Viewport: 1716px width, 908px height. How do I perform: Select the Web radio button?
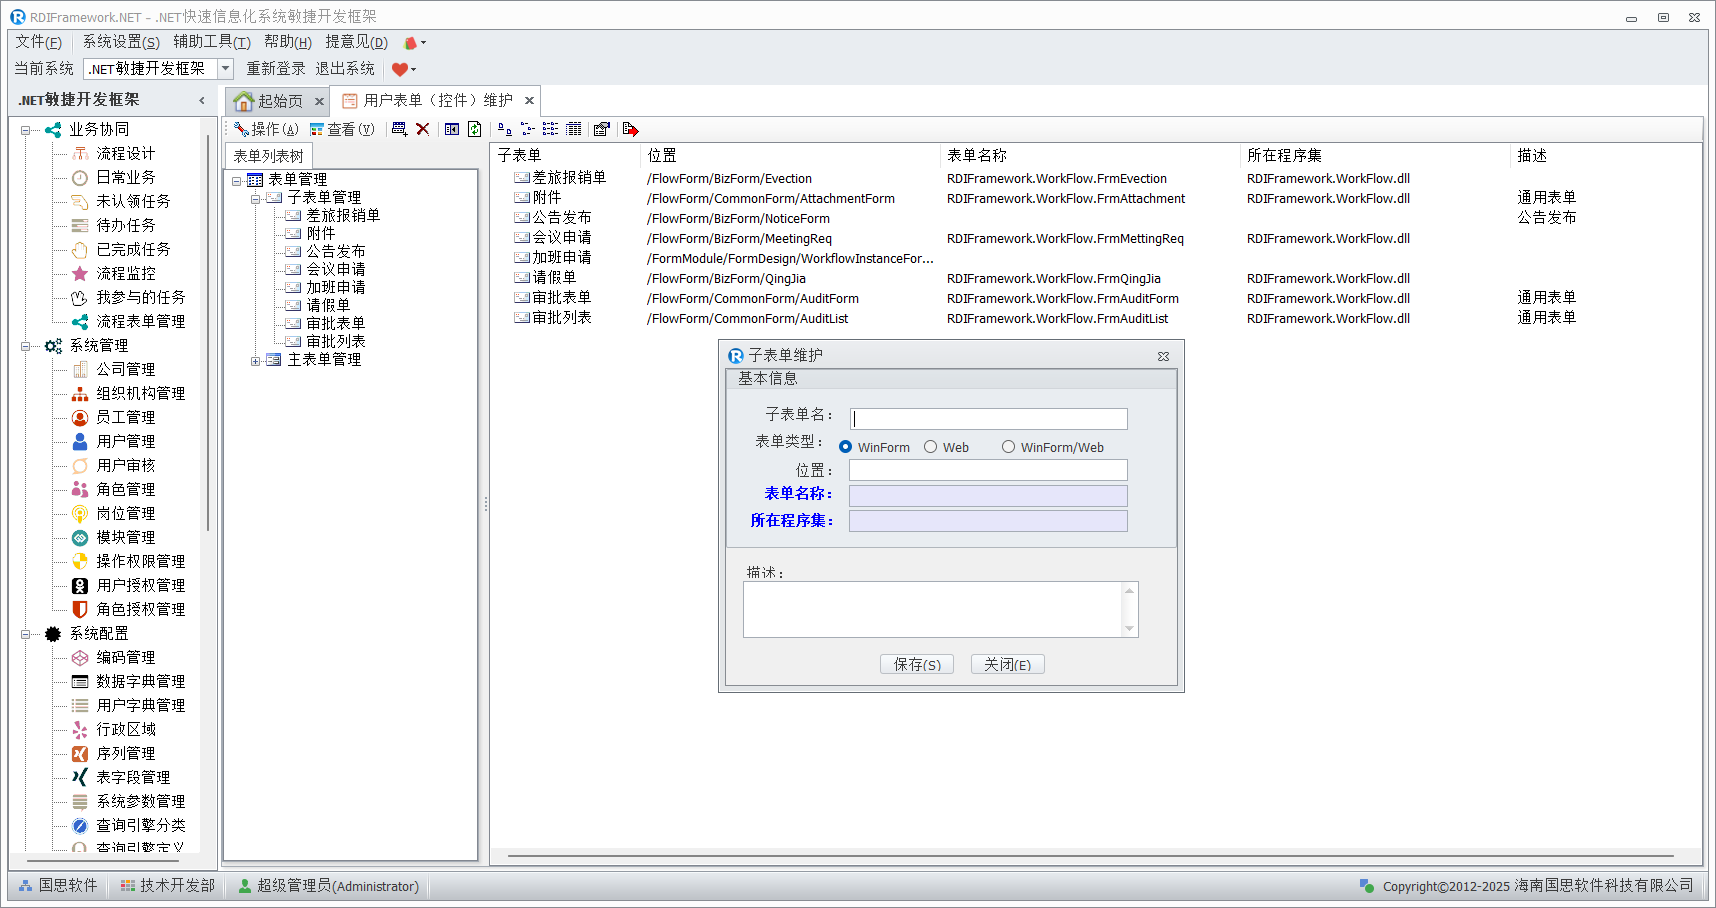pos(931,447)
